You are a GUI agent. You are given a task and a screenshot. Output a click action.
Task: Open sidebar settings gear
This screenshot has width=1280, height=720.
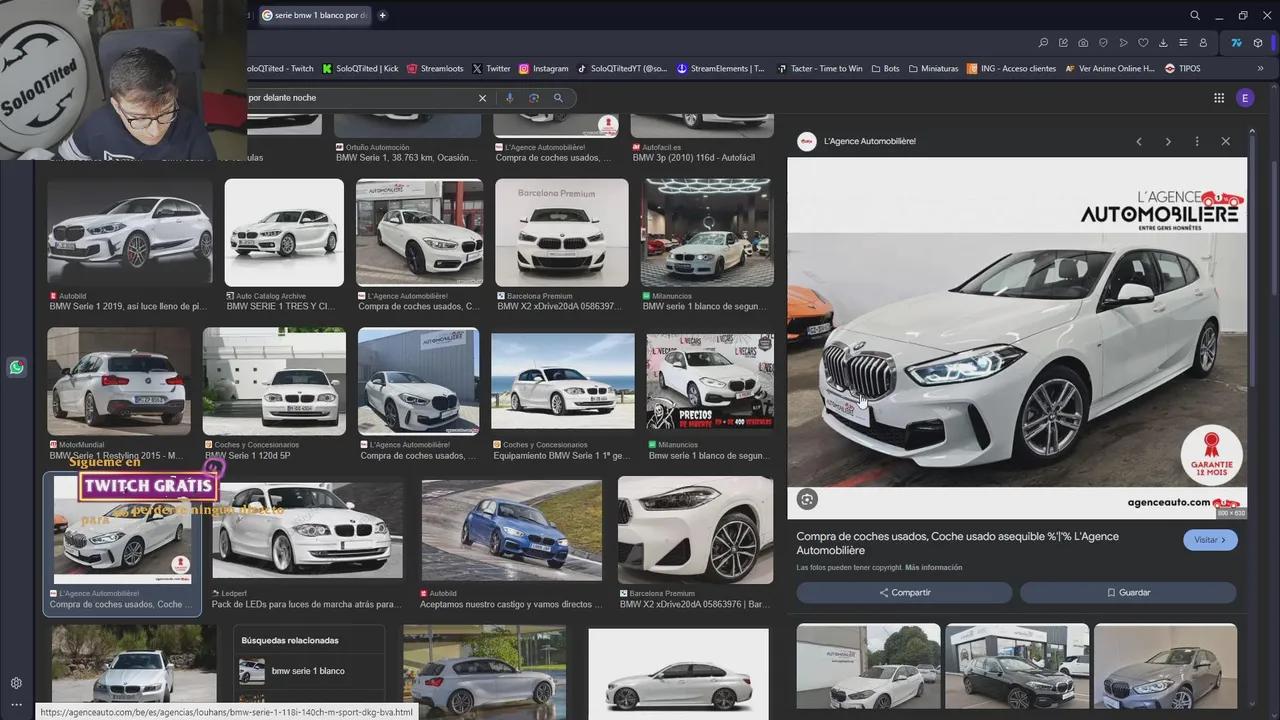16,683
